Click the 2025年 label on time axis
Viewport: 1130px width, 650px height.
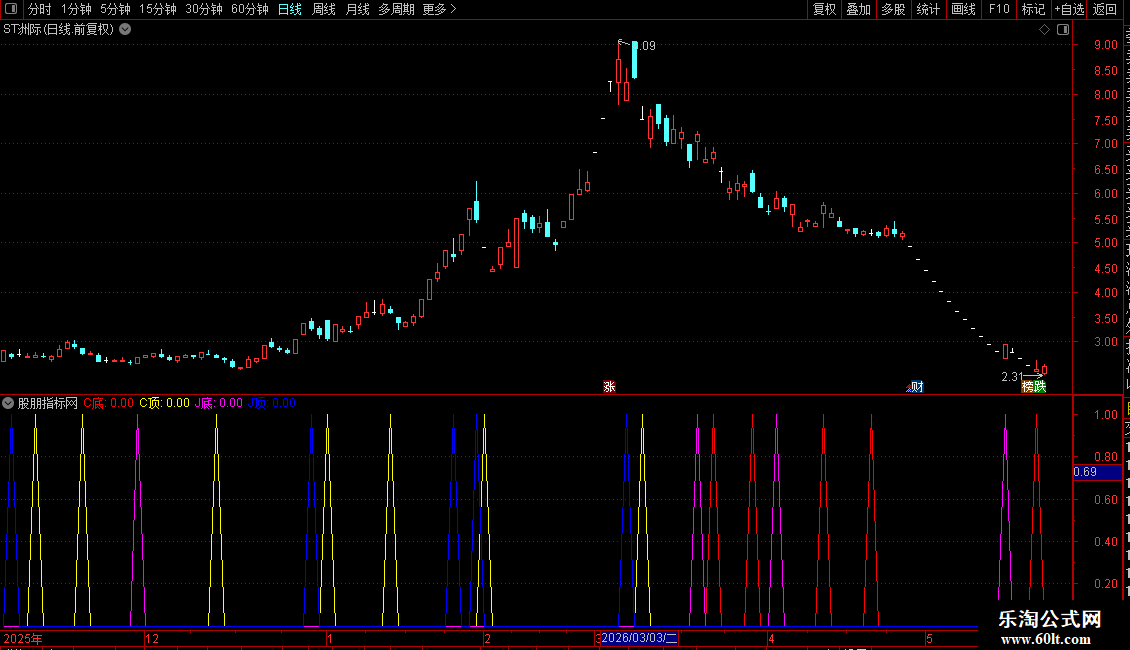tap(23, 638)
